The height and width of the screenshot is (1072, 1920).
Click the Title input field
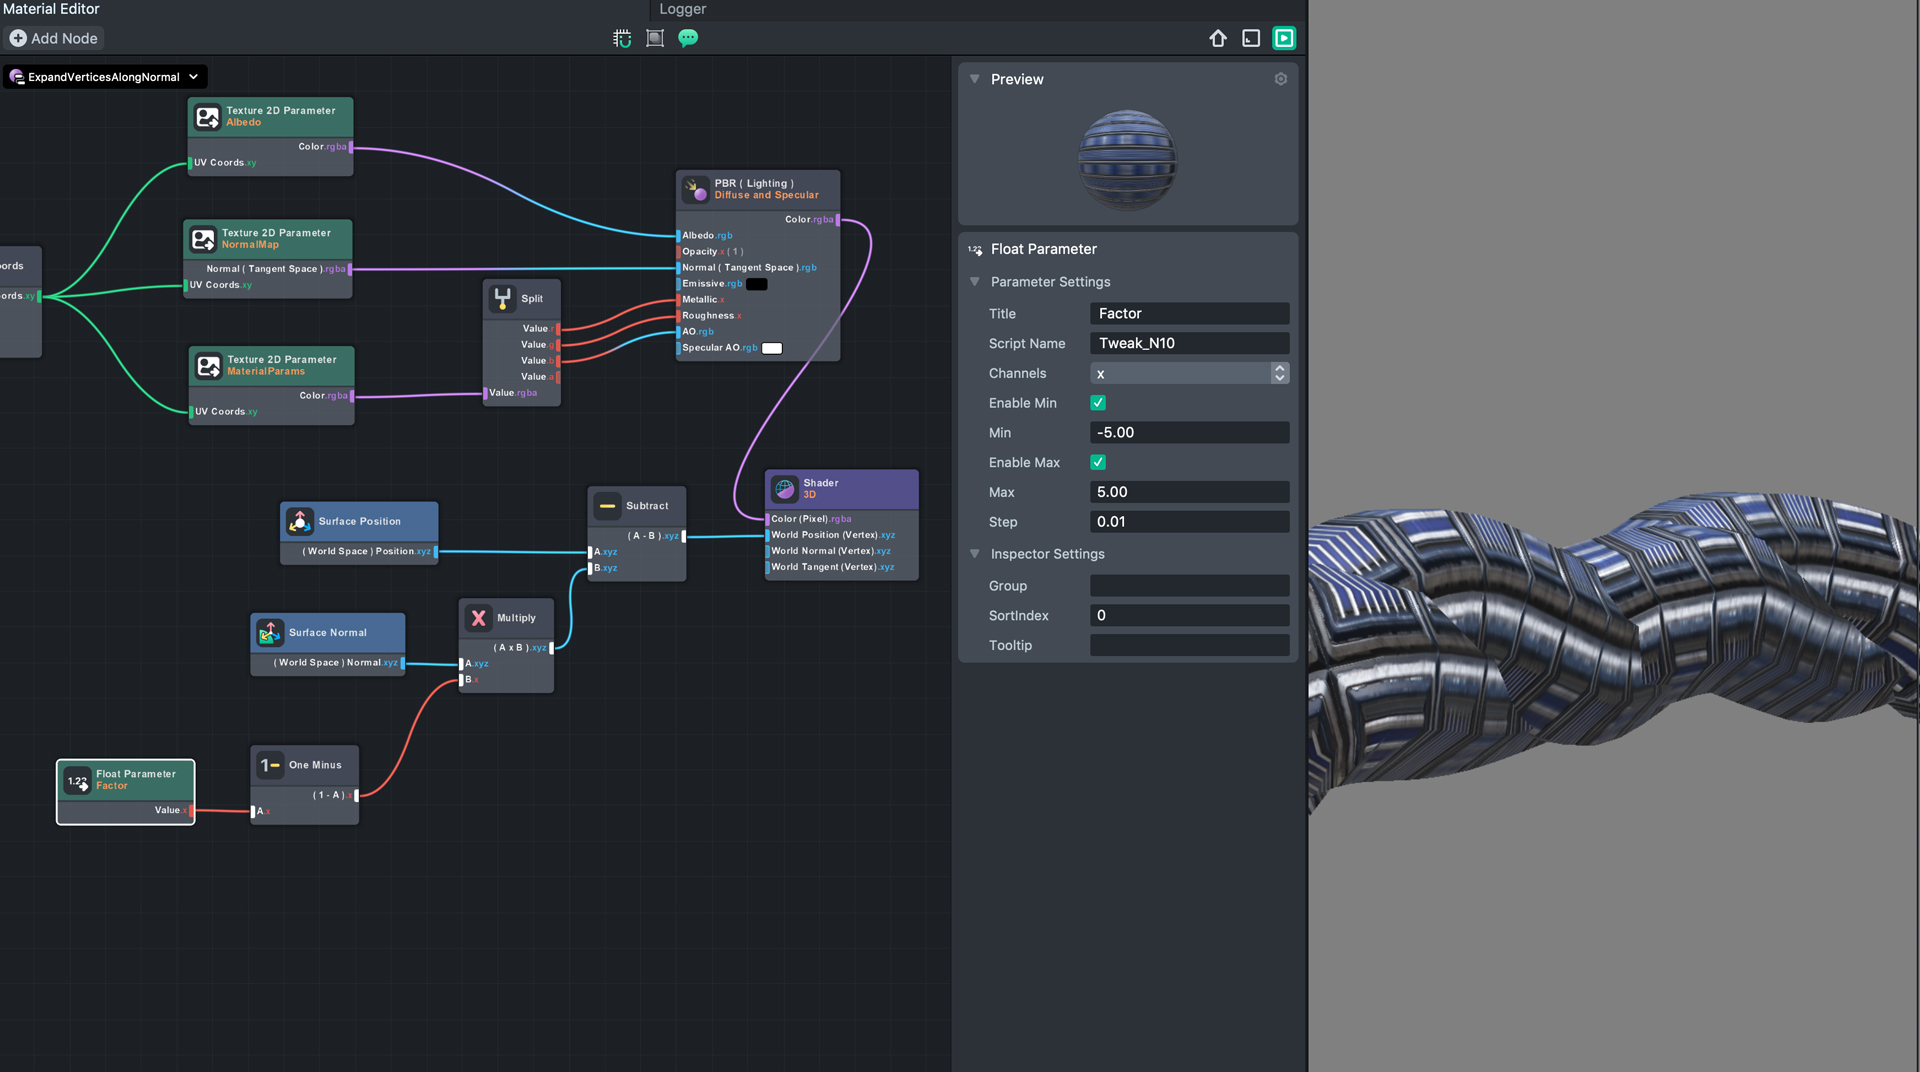click(1188, 314)
